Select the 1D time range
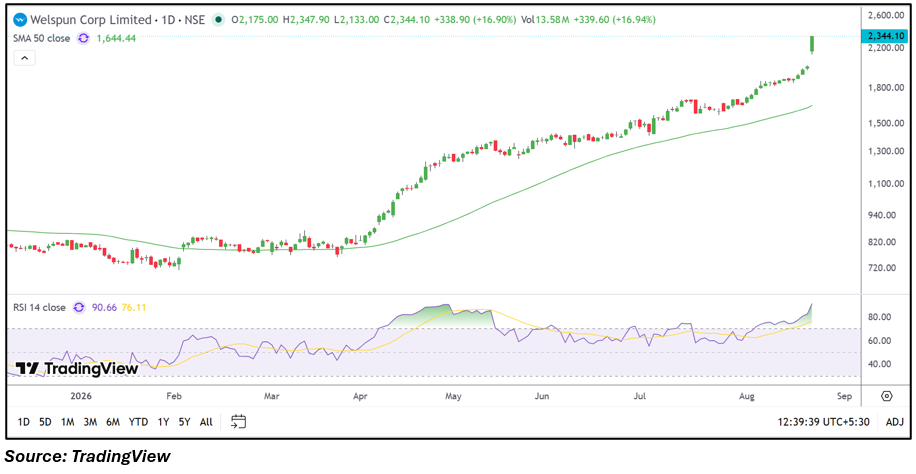The image size is (916, 474). [23, 421]
